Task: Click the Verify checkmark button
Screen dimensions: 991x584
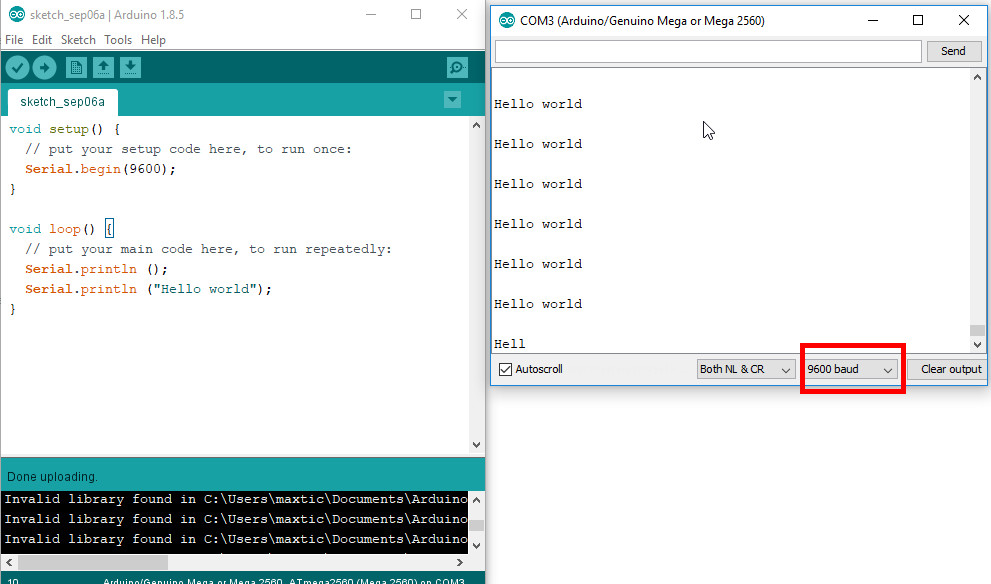Action: (18, 68)
